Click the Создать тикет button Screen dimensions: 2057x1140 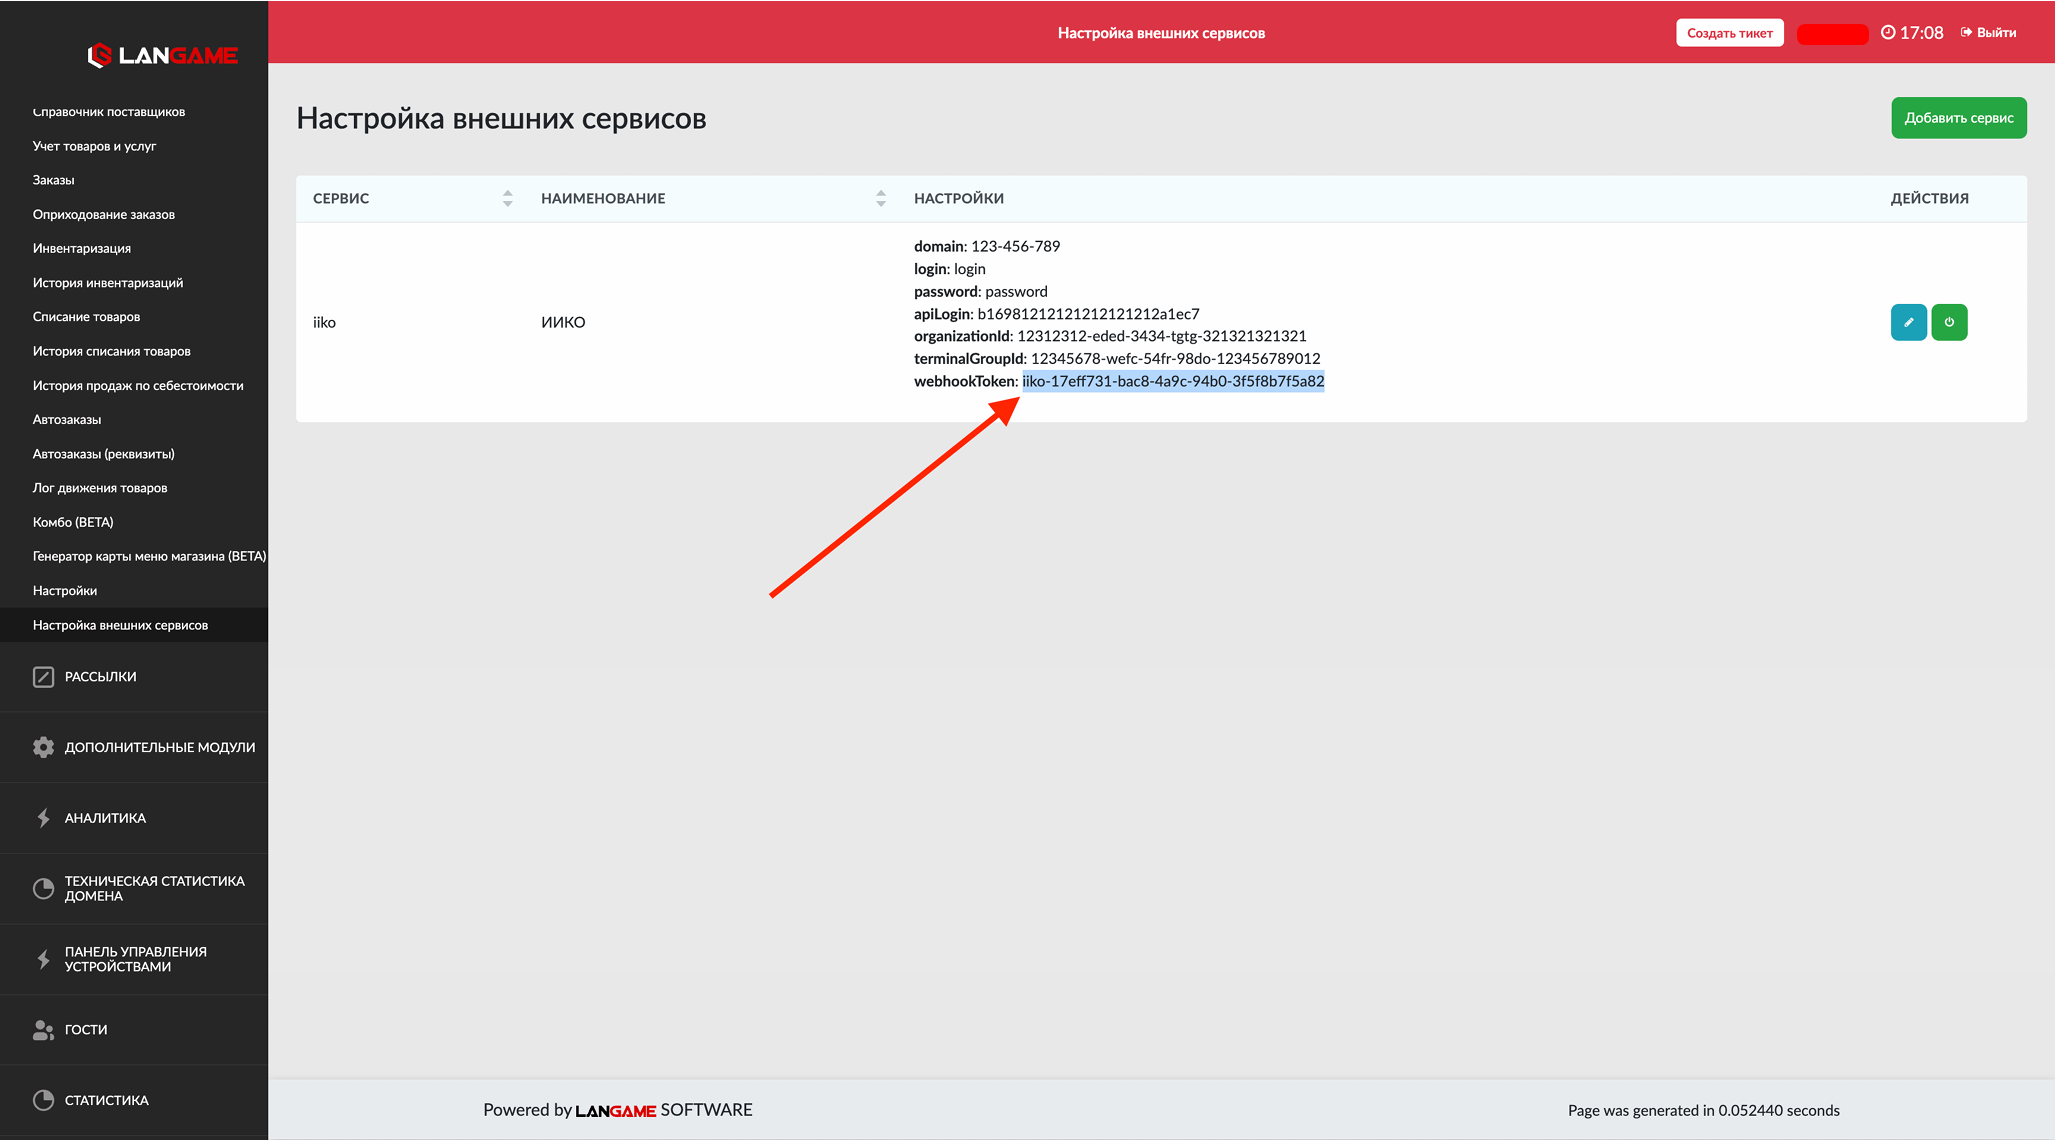(x=1729, y=33)
